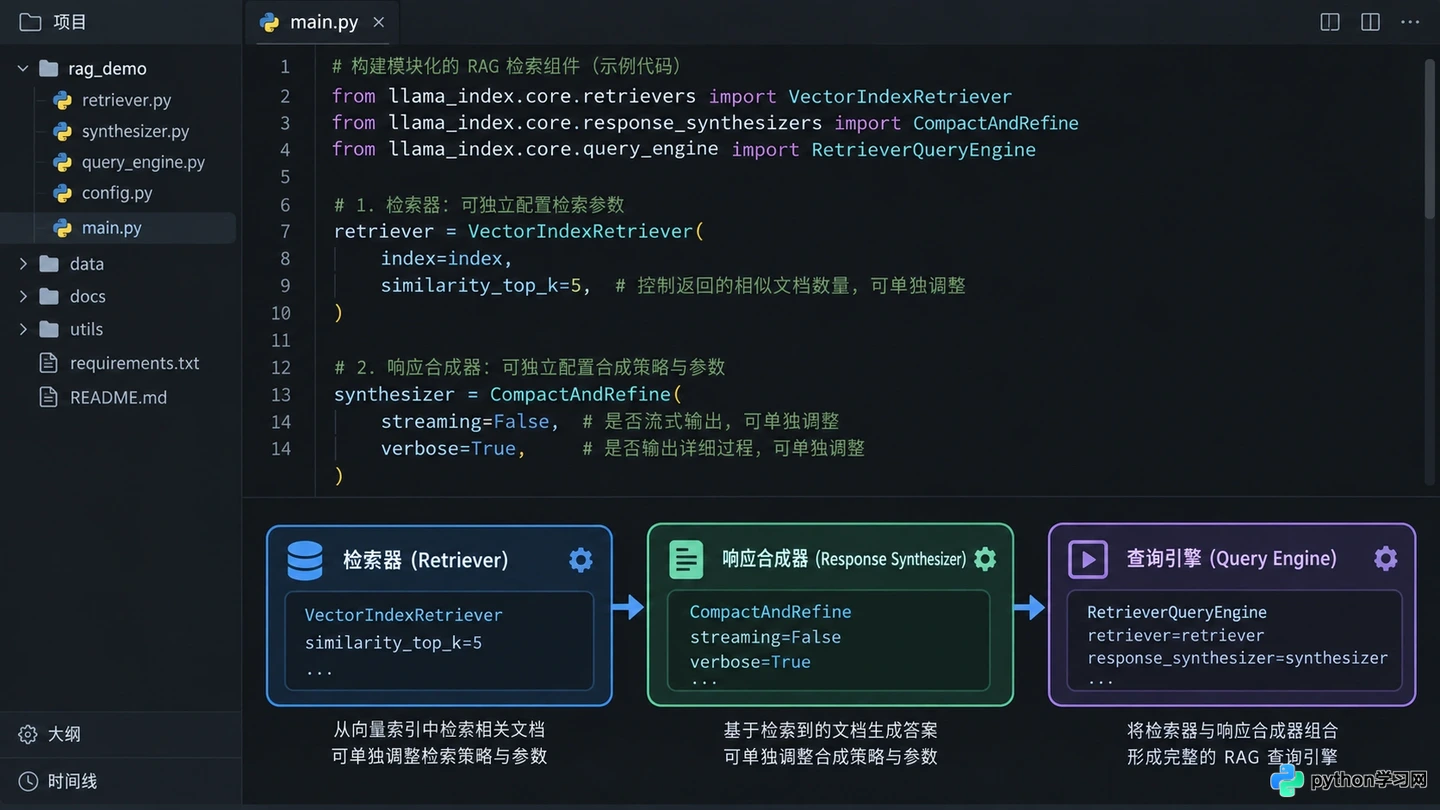Open the 时间线 timeline panel

point(72,781)
